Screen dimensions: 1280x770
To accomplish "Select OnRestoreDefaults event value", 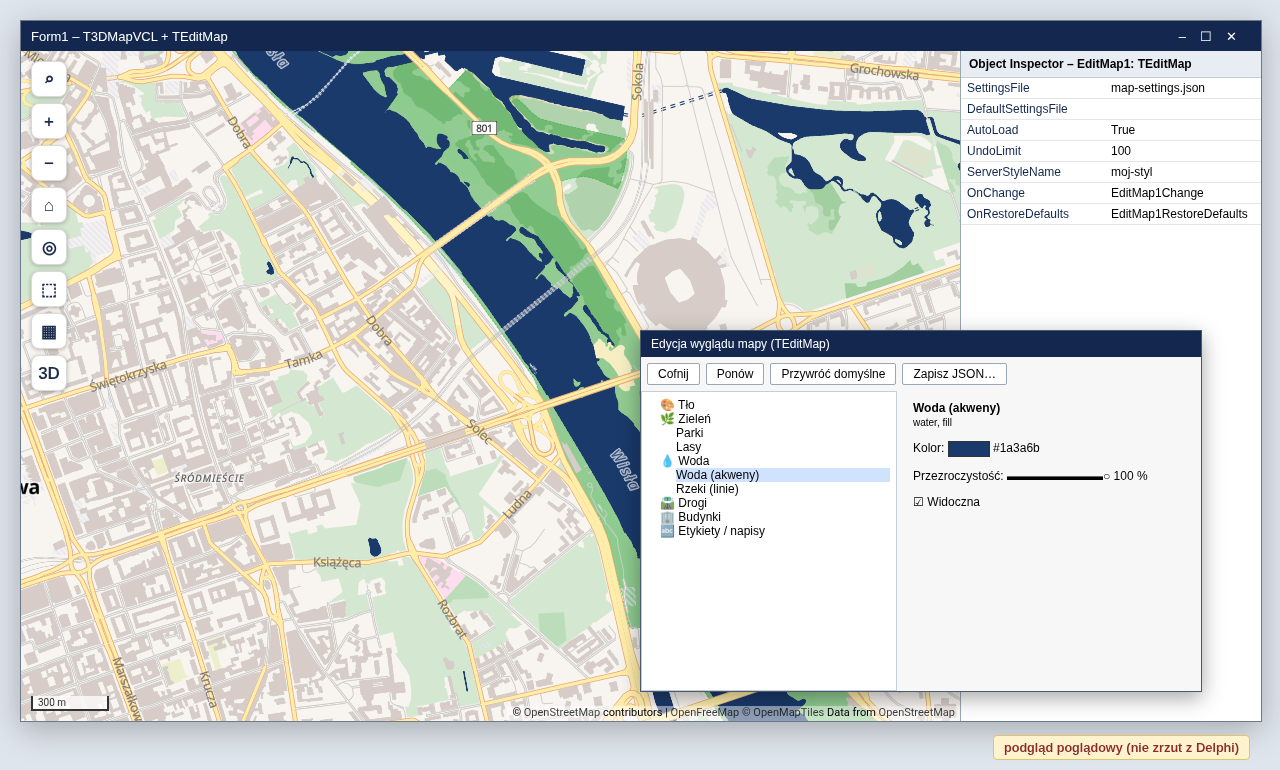I will [1179, 214].
